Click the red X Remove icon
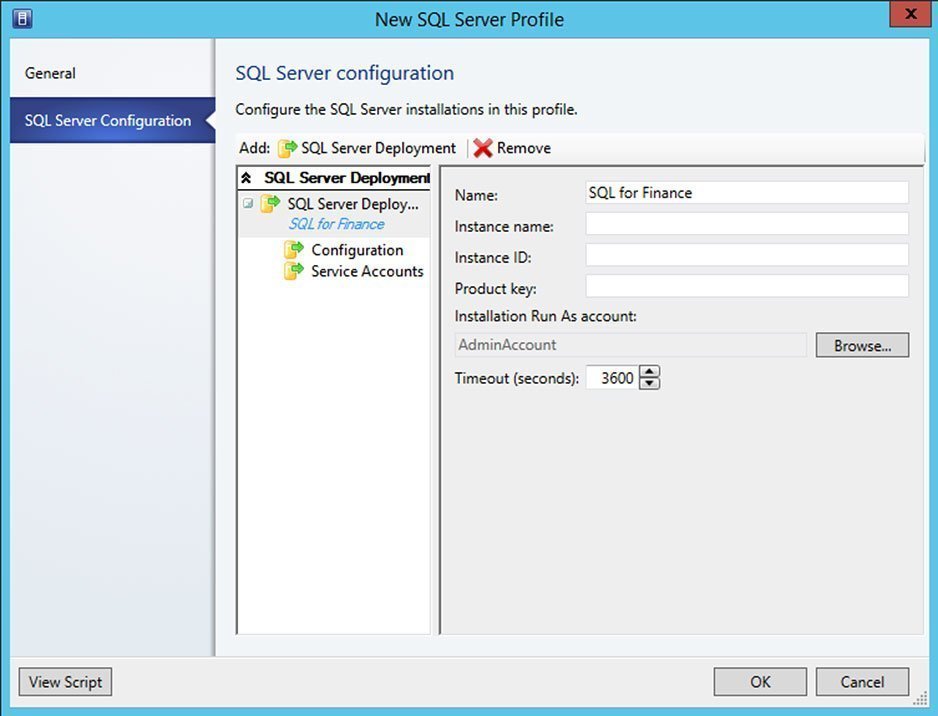The width and height of the screenshot is (938, 716). point(483,148)
